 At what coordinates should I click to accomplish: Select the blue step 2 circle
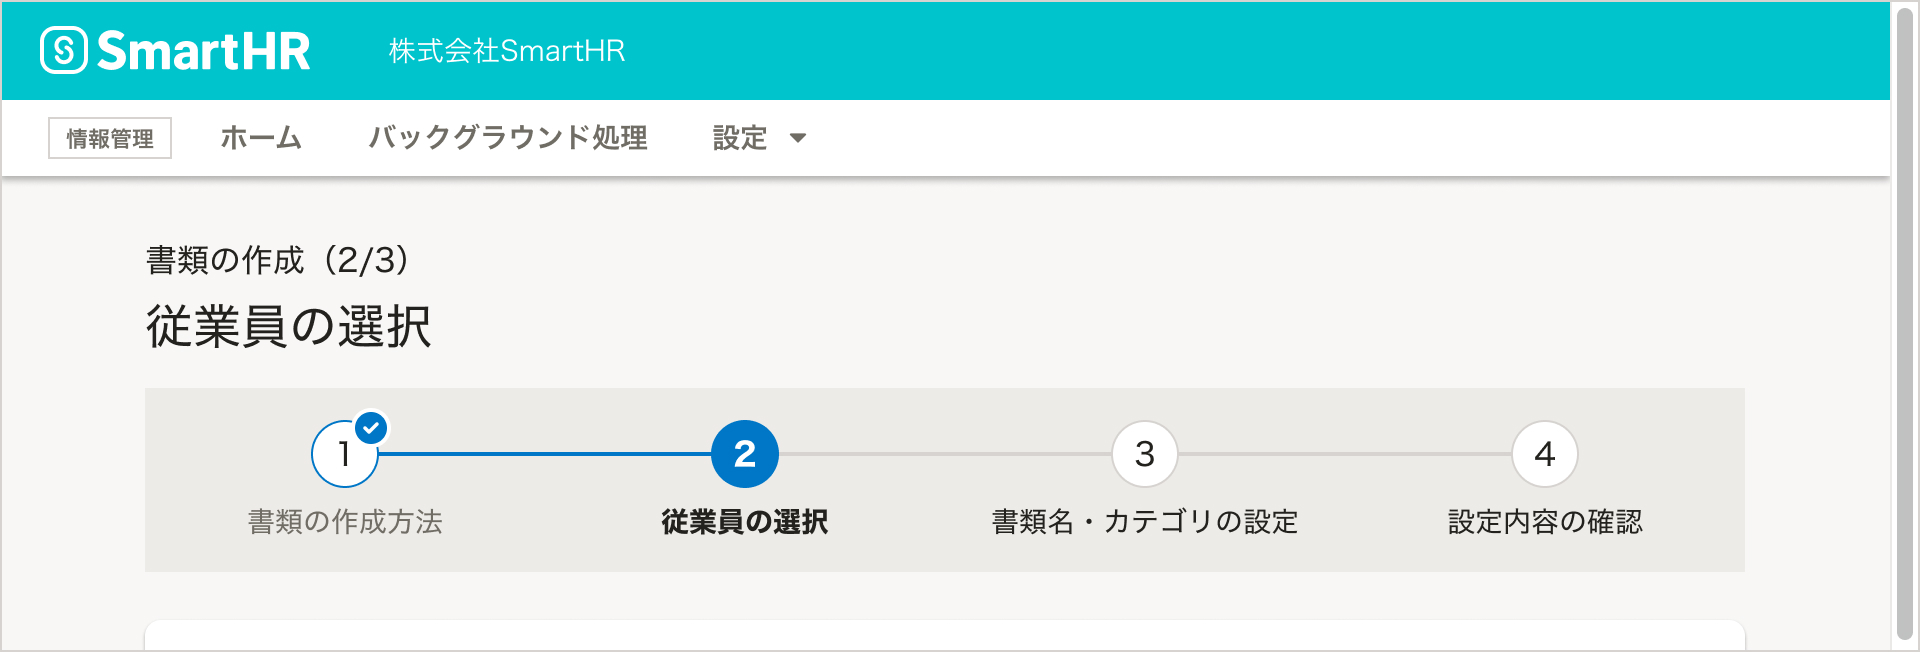745,454
